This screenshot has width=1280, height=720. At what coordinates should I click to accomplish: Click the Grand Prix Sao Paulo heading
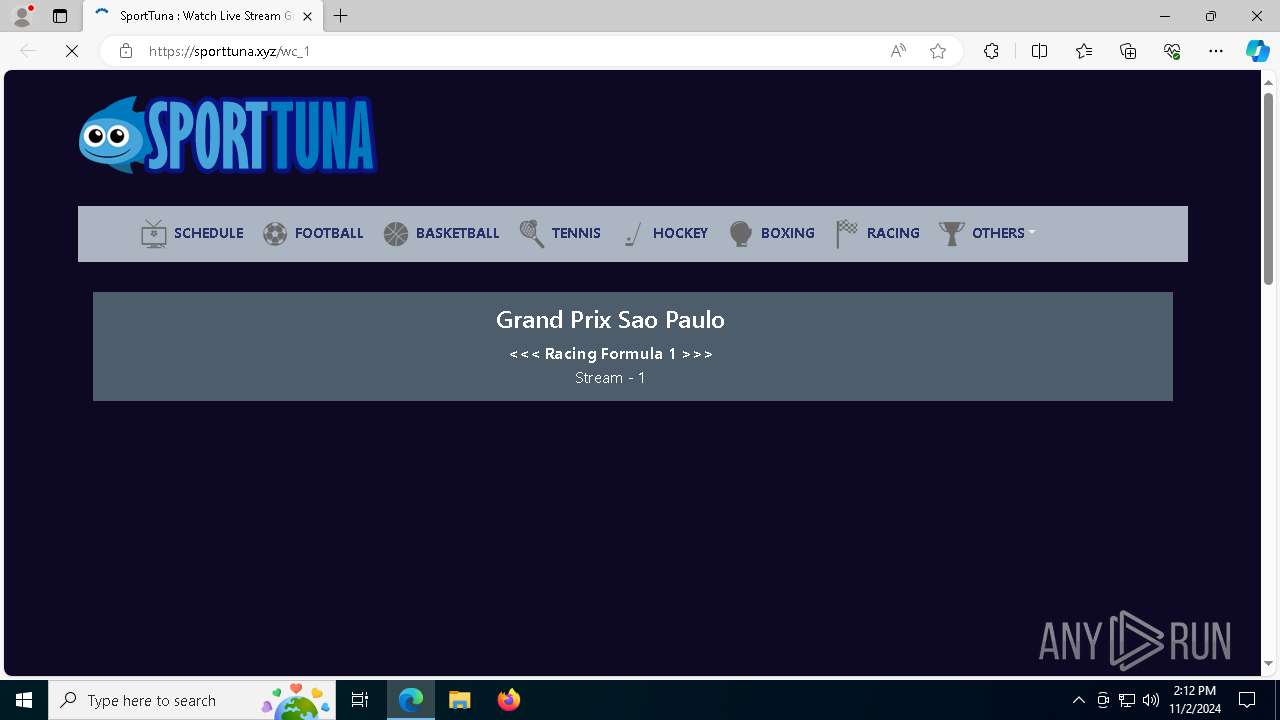610,319
